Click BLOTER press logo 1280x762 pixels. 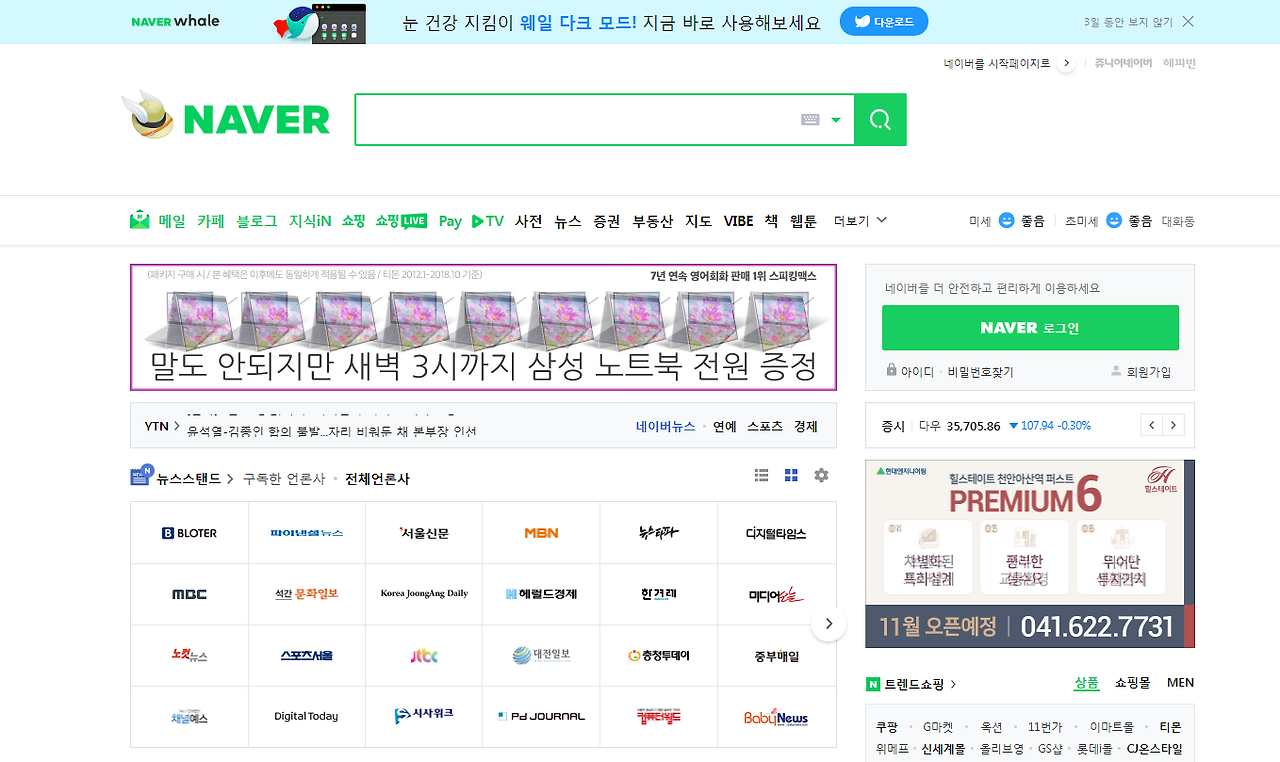pyautogui.click(x=189, y=533)
